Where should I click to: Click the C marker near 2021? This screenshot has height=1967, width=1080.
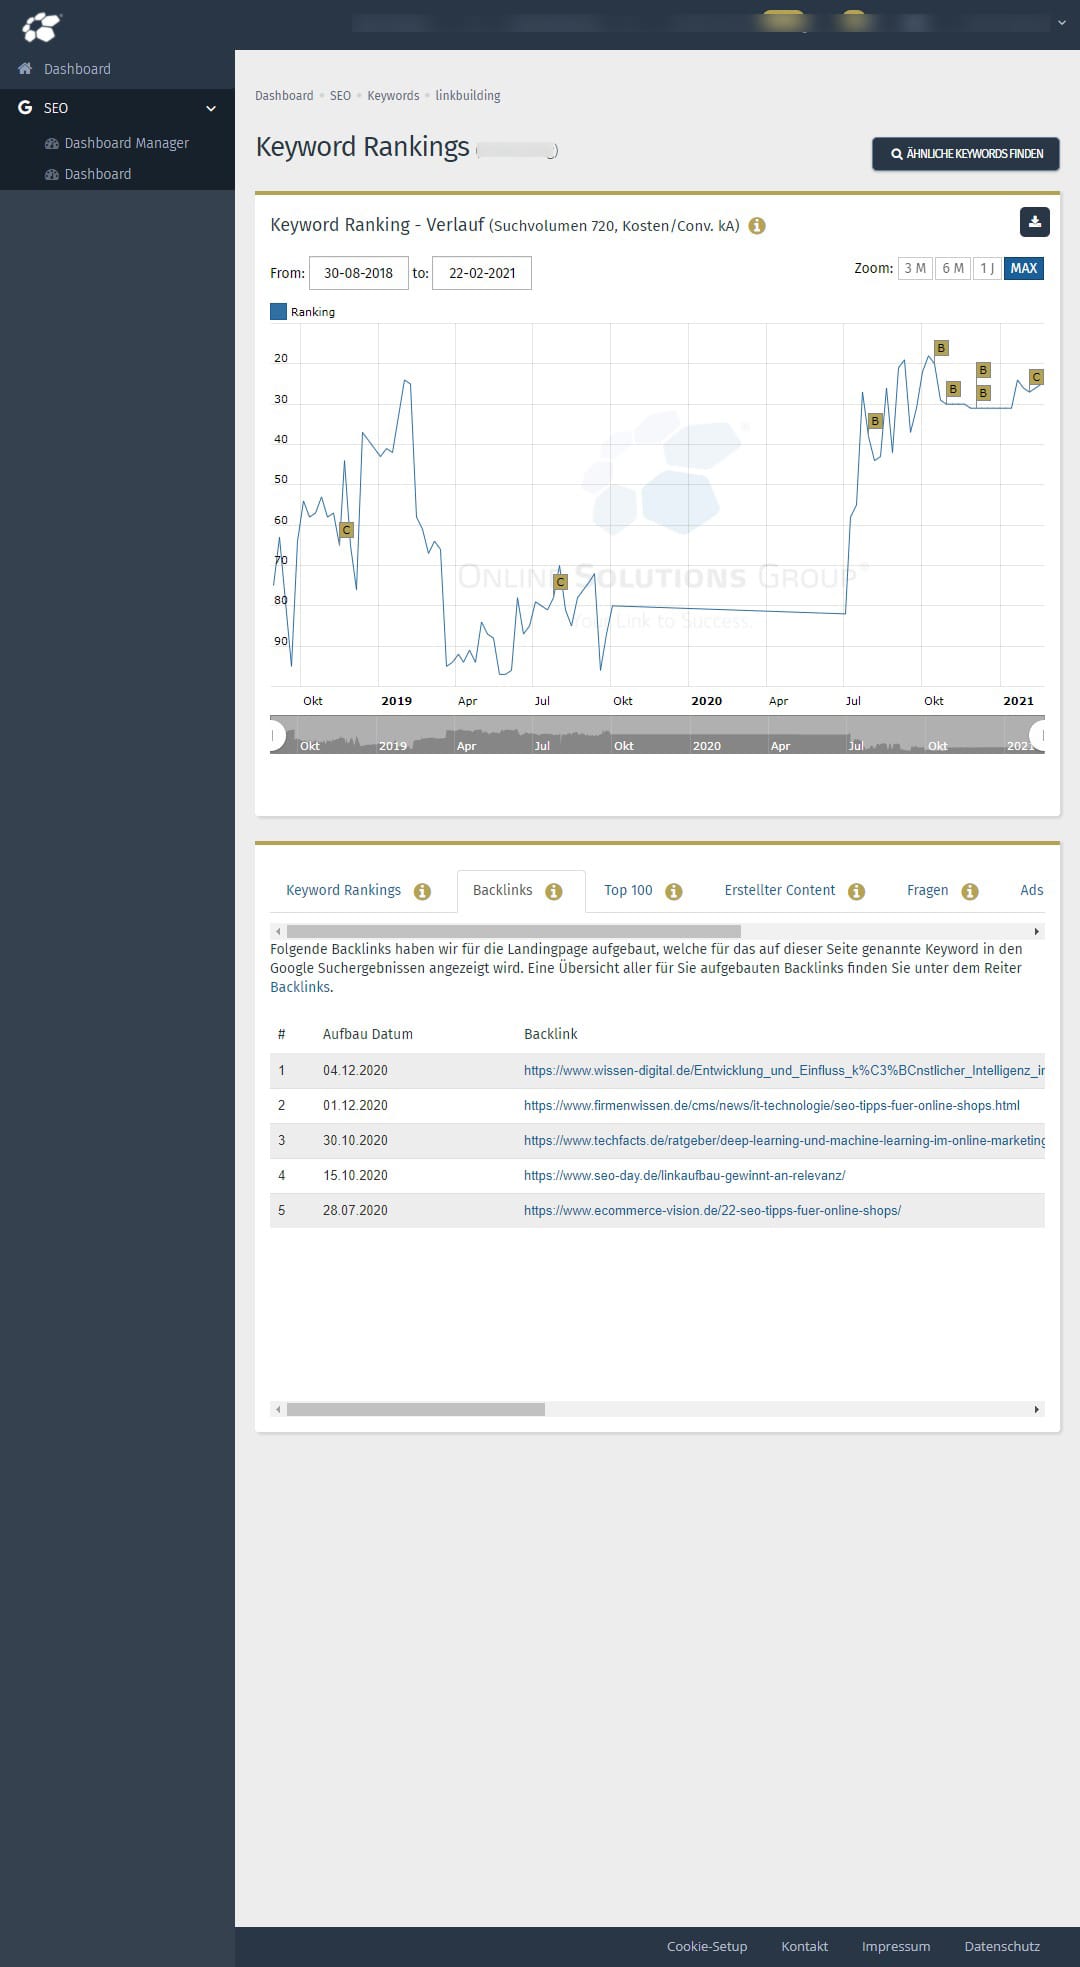[1036, 377]
